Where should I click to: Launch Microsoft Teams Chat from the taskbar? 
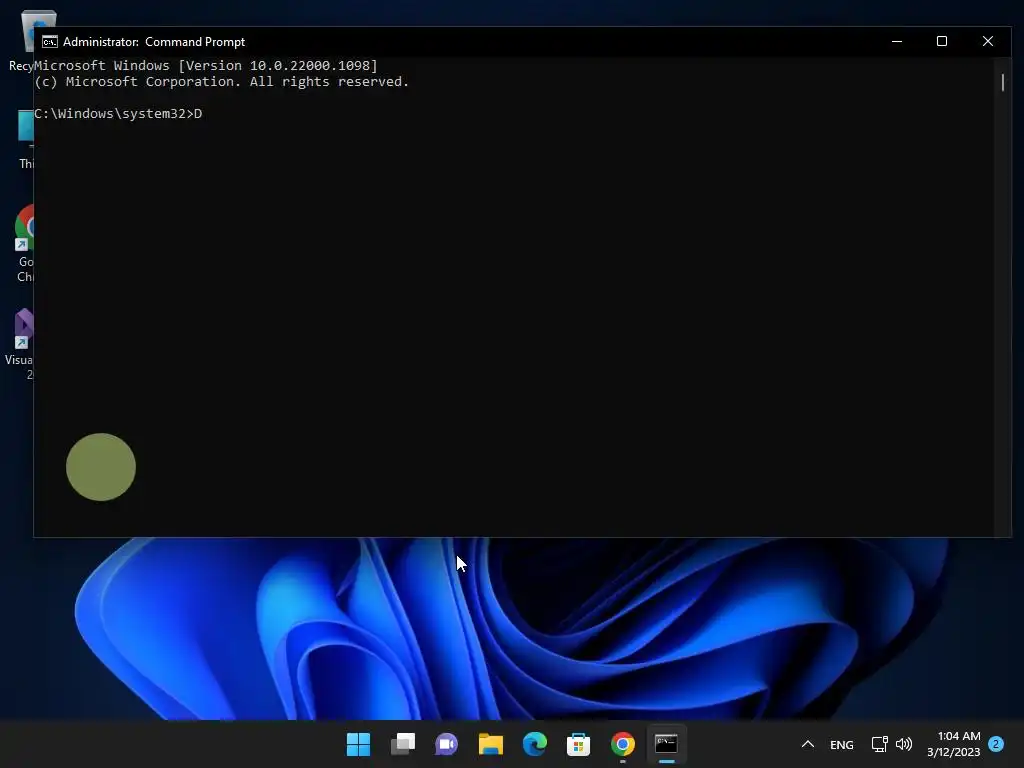tap(447, 744)
